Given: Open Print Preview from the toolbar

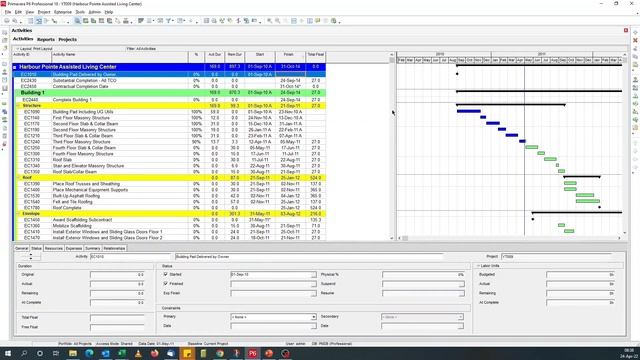Looking at the screenshot, I should [x=15, y=21].
